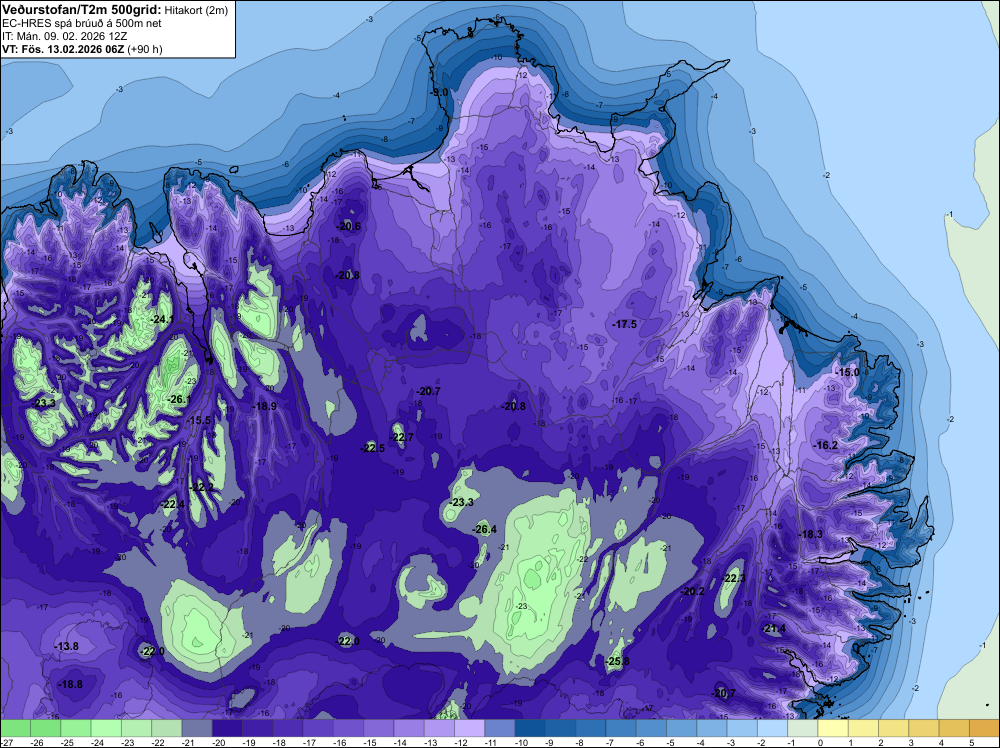This screenshot has width=1000, height=748.
Task: Select the -22.4 temperature value
Action: [x=172, y=504]
